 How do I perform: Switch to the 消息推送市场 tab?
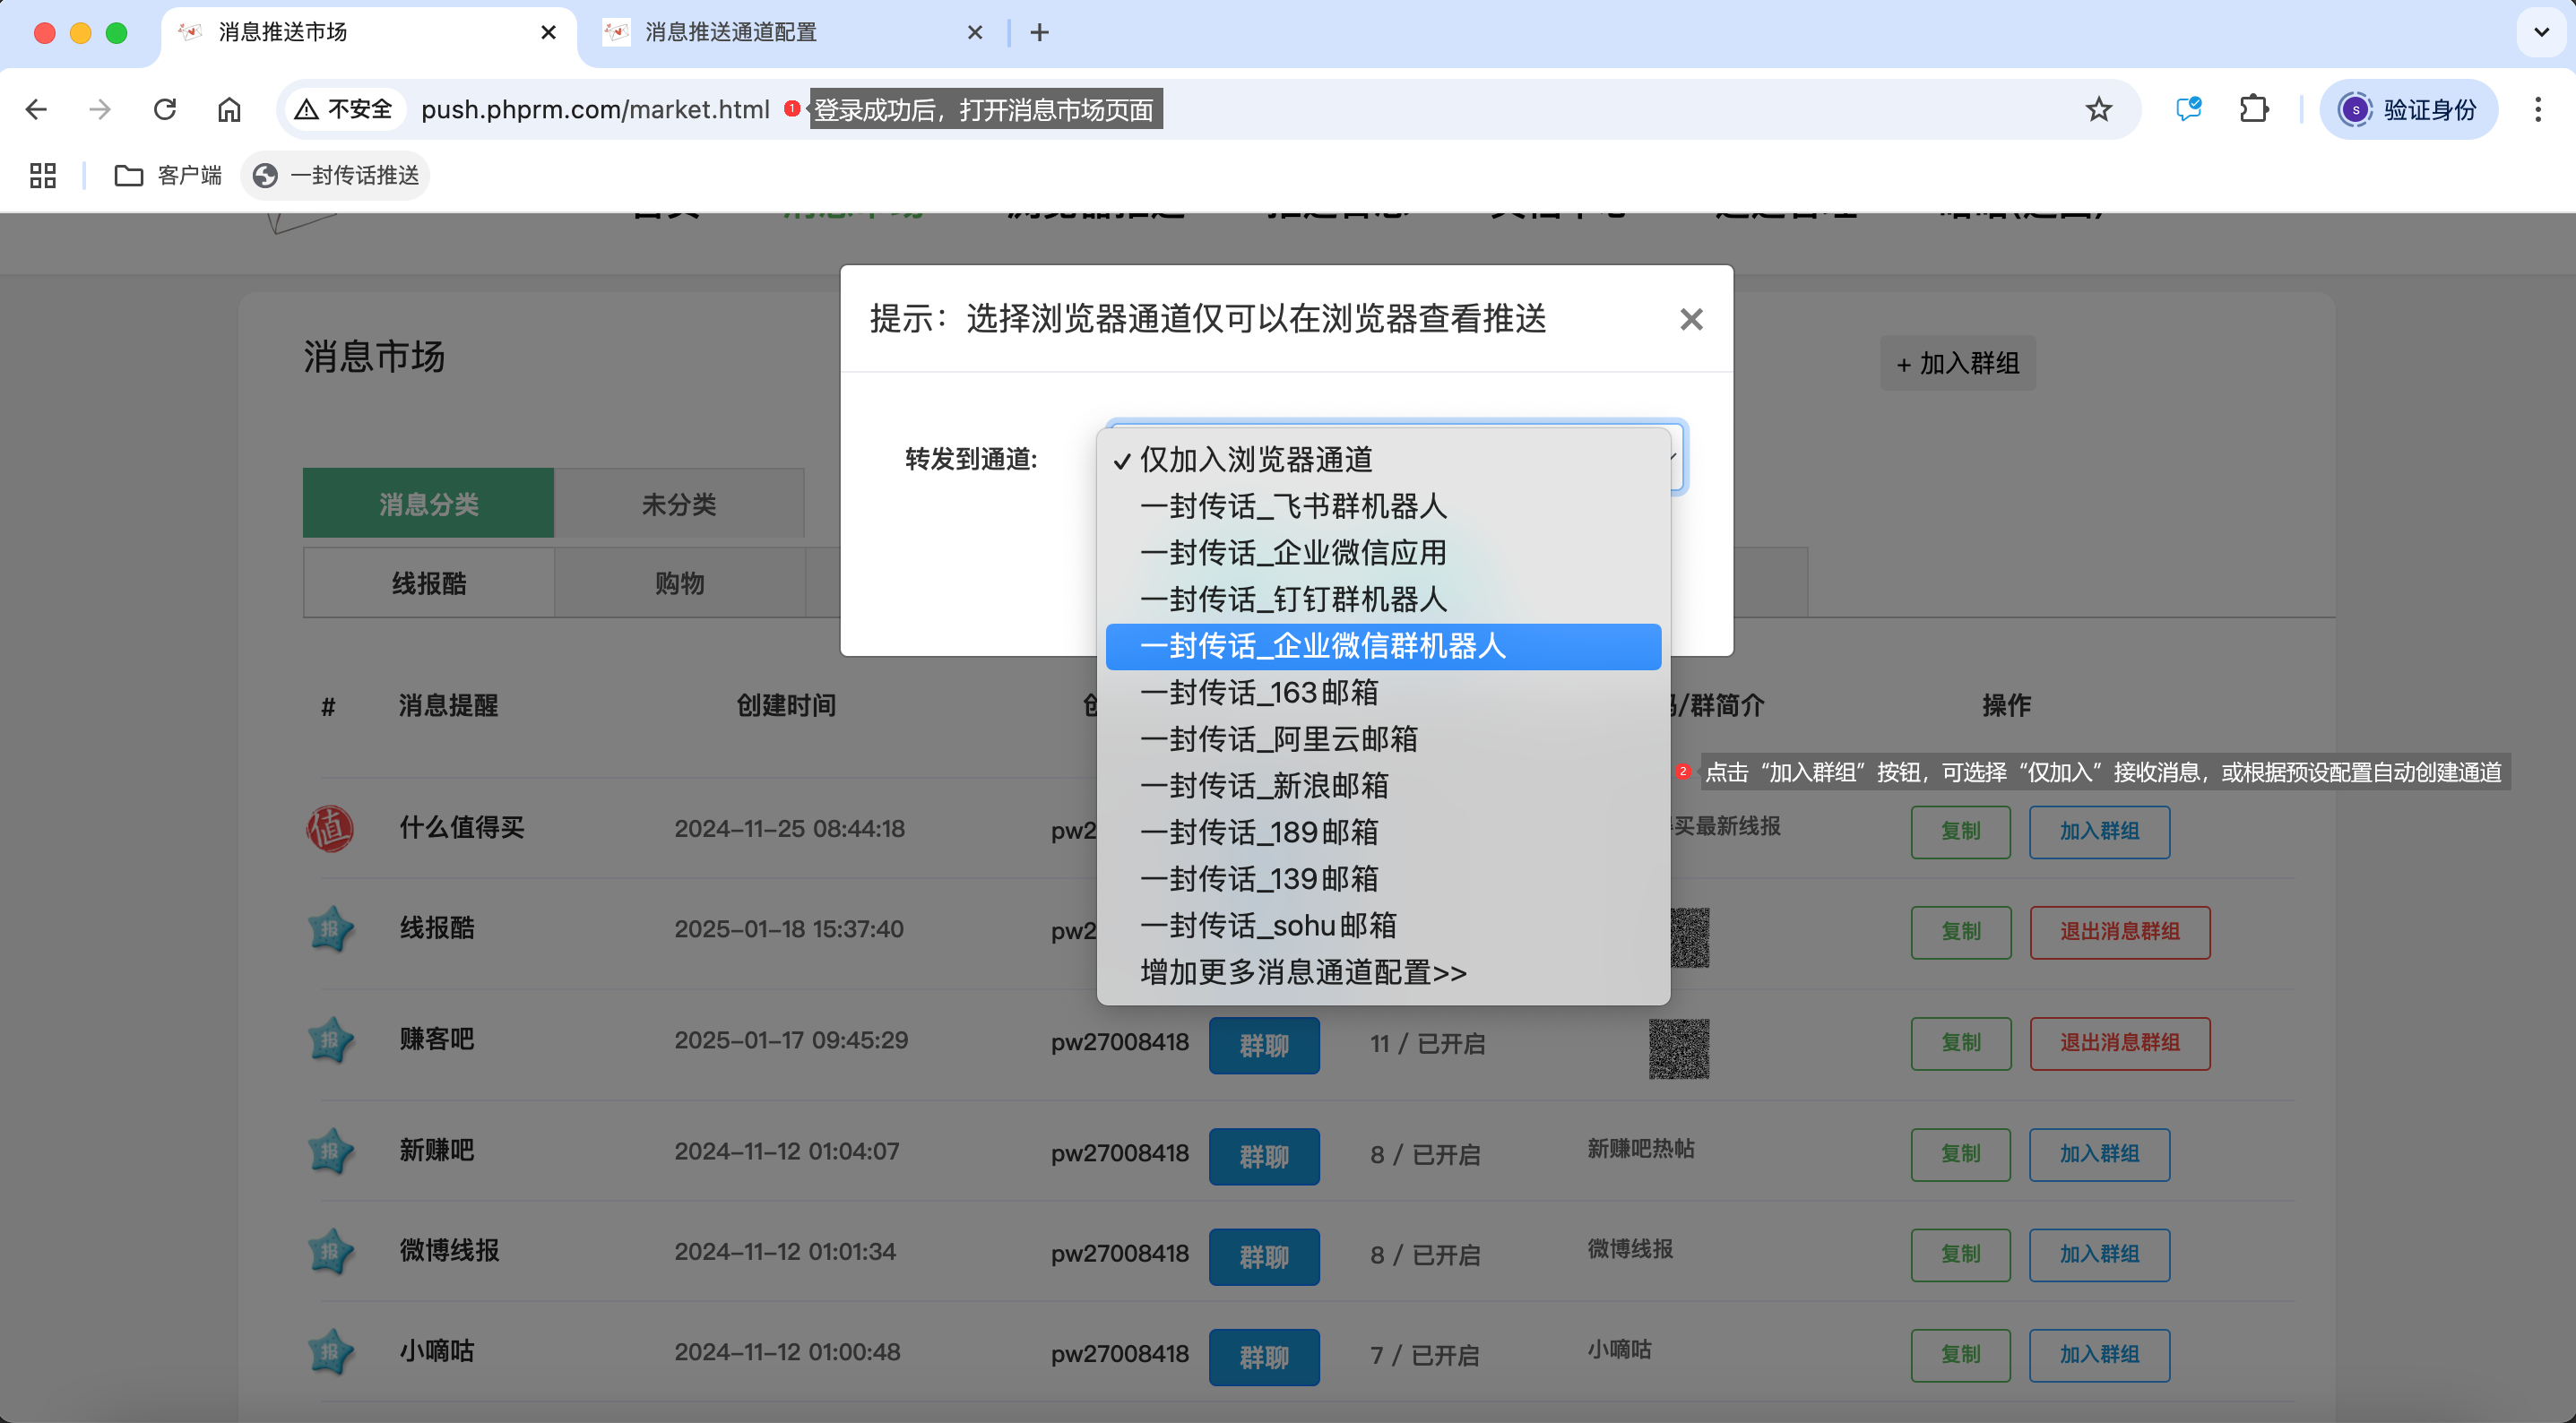coord(368,33)
